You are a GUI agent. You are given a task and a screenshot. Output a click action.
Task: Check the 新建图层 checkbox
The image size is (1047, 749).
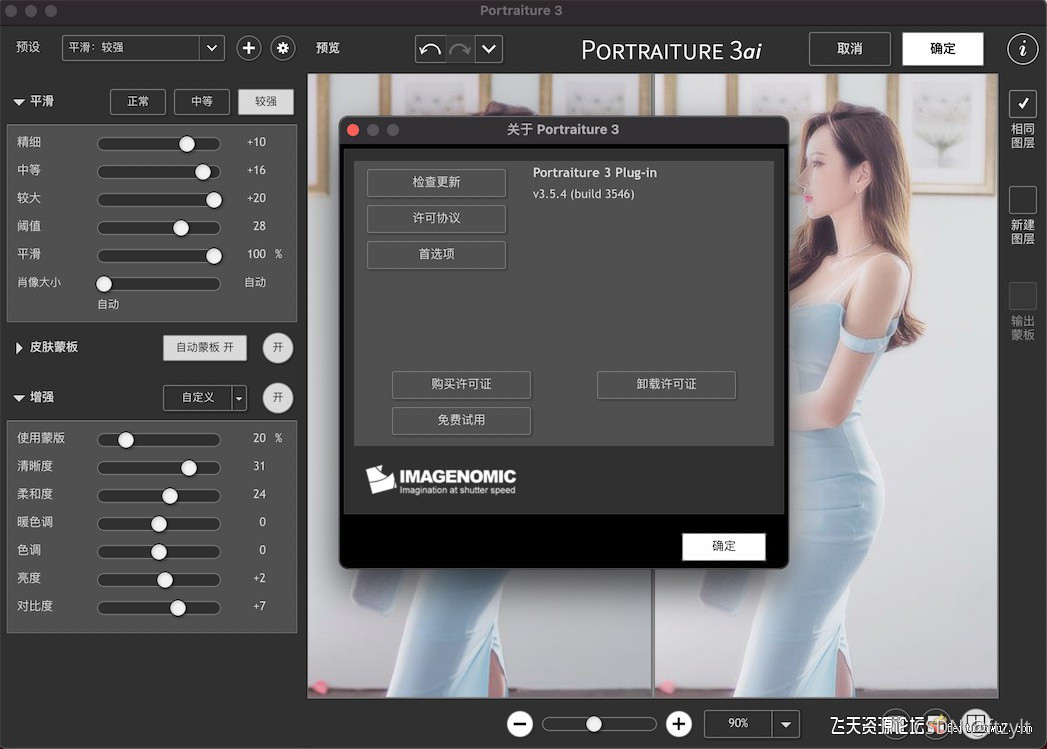[1022, 200]
